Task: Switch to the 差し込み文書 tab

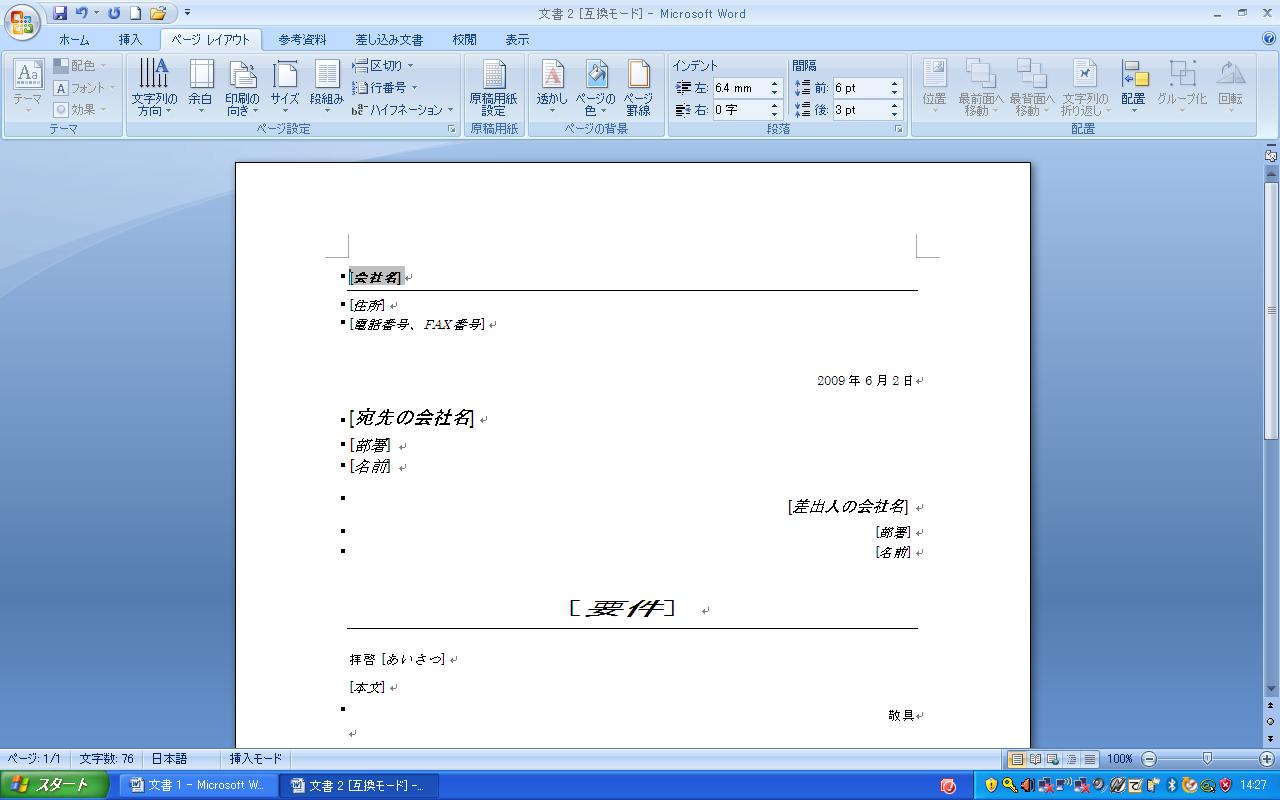Action: point(389,40)
